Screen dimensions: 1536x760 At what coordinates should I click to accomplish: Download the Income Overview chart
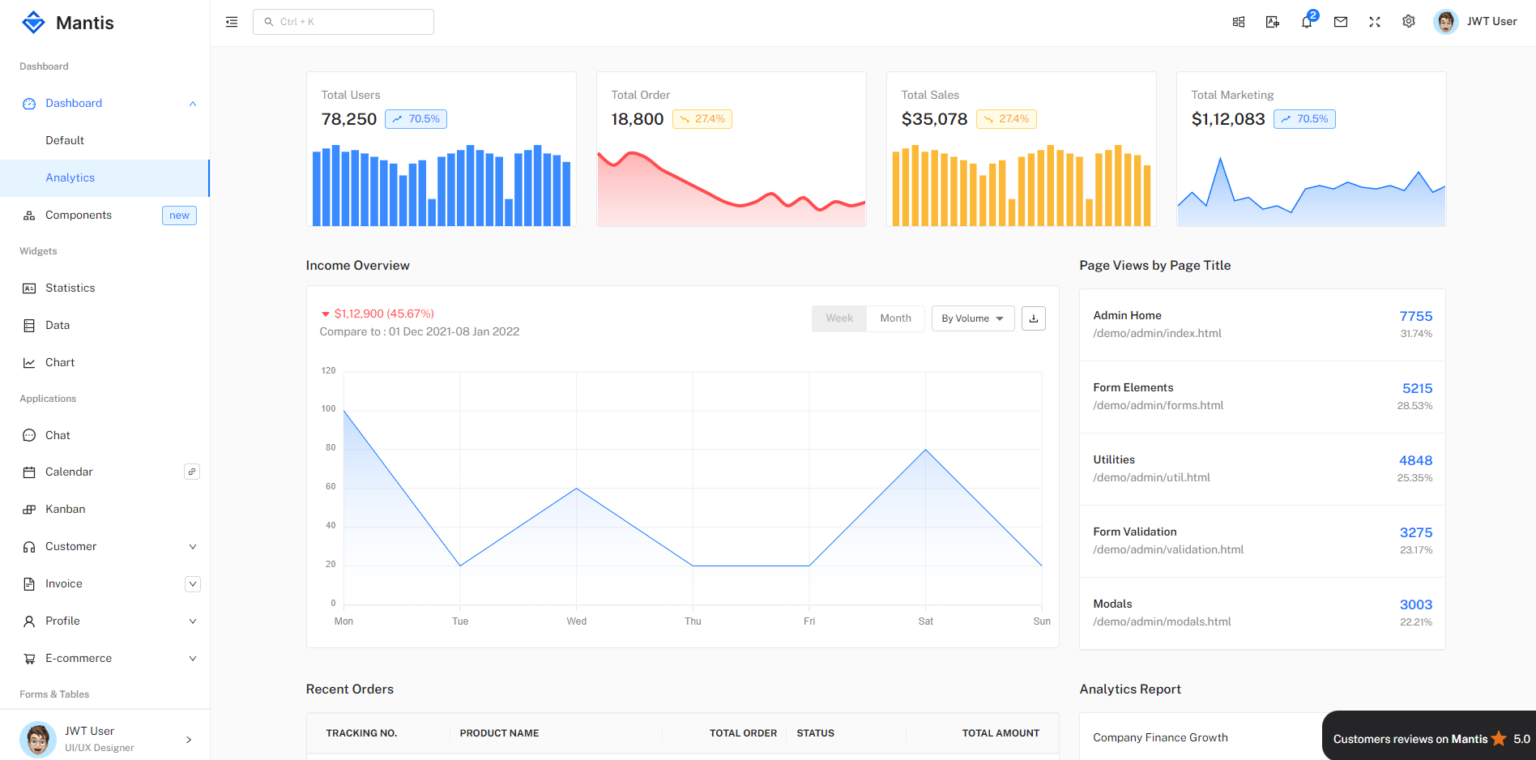pyautogui.click(x=1033, y=318)
